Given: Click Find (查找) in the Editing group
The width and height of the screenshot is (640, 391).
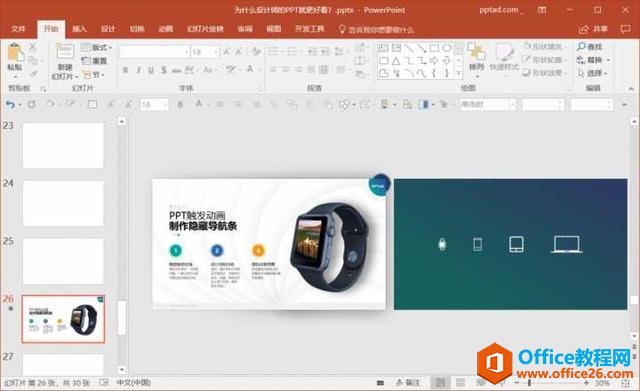Looking at the screenshot, I should tap(590, 47).
